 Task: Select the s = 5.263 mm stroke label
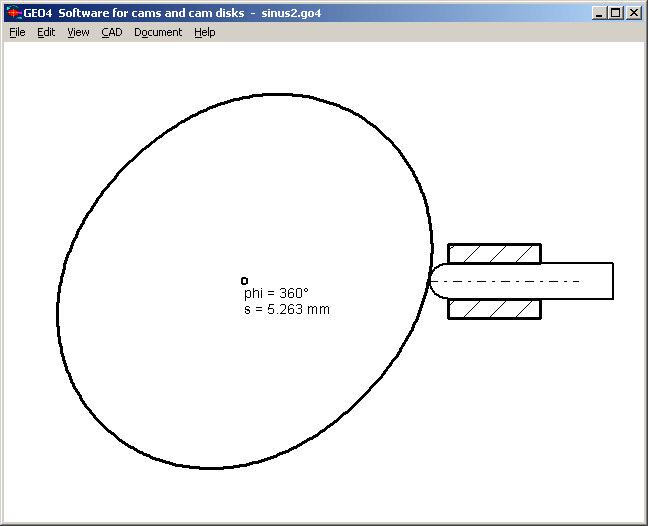[286, 310]
